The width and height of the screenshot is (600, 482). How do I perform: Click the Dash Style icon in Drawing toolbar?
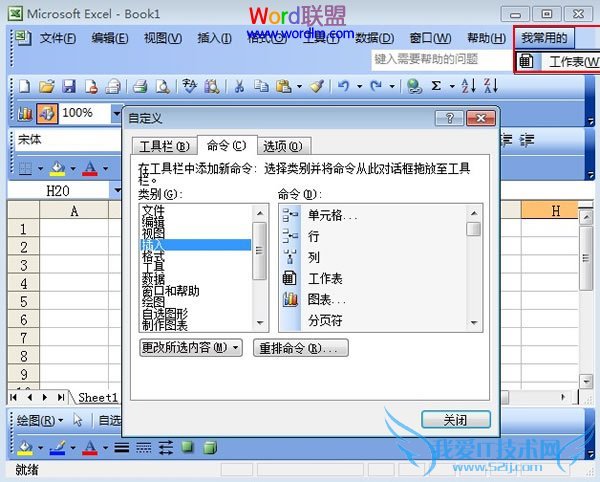(143, 447)
